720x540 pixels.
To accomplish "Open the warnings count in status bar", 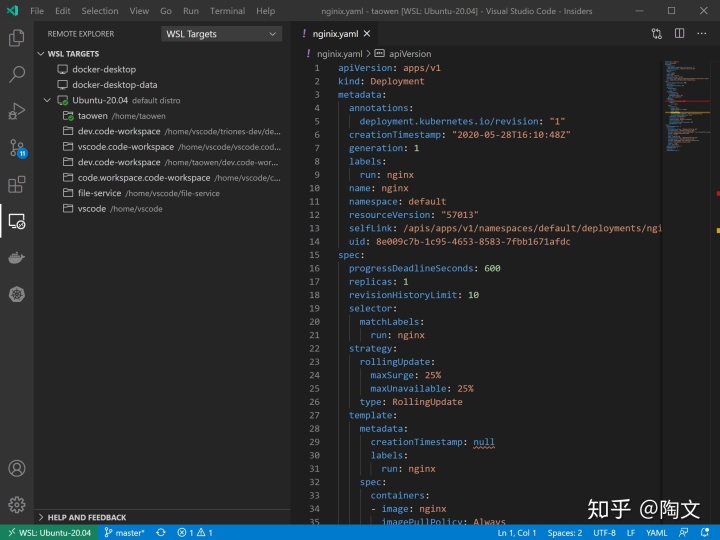I will coord(205,533).
